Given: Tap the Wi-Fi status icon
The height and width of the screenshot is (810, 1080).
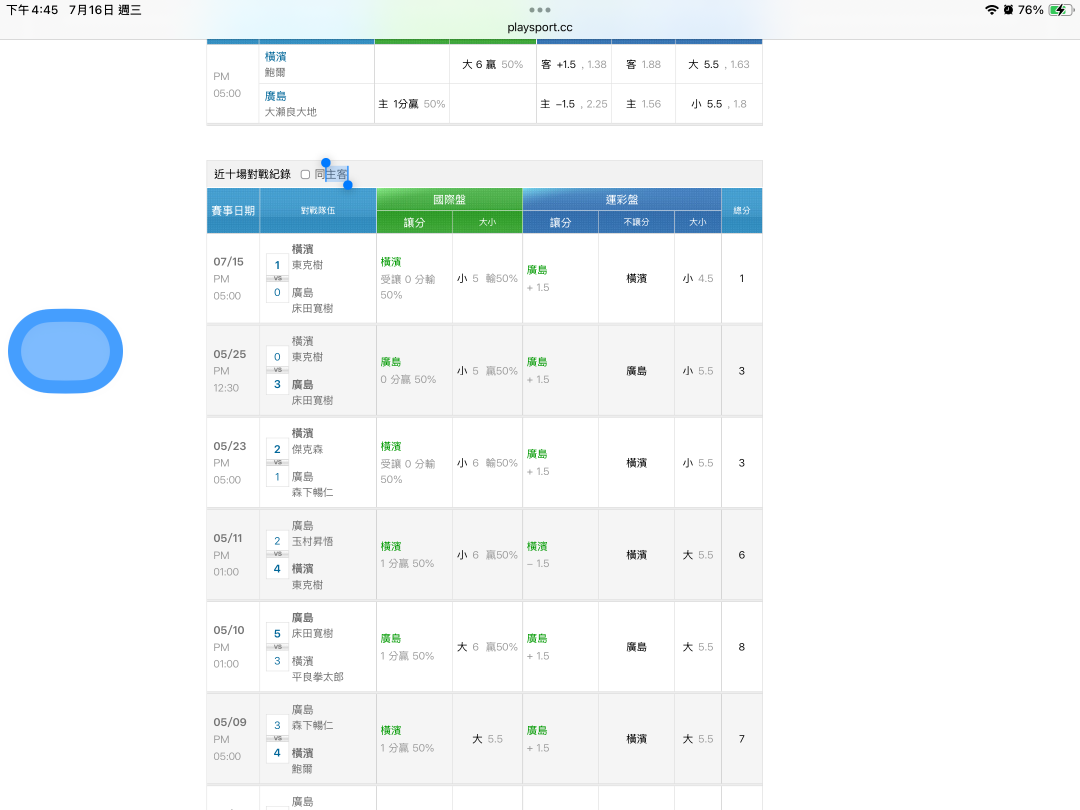Looking at the screenshot, I should point(991,10).
